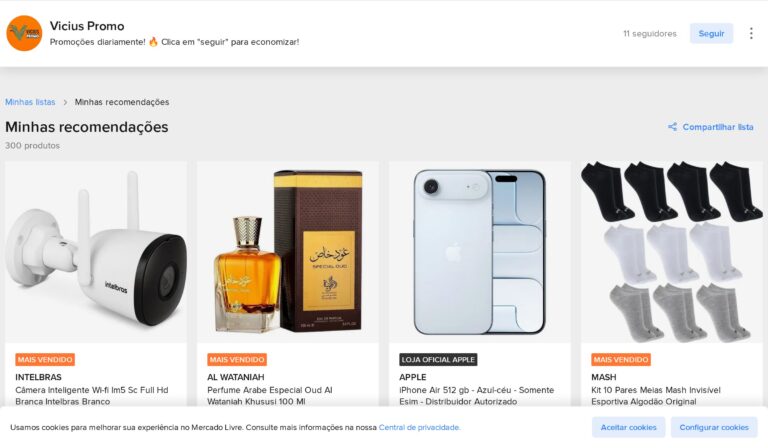The image size is (768, 448).
Task: Open the Intelbras camera product image
Action: click(96, 252)
